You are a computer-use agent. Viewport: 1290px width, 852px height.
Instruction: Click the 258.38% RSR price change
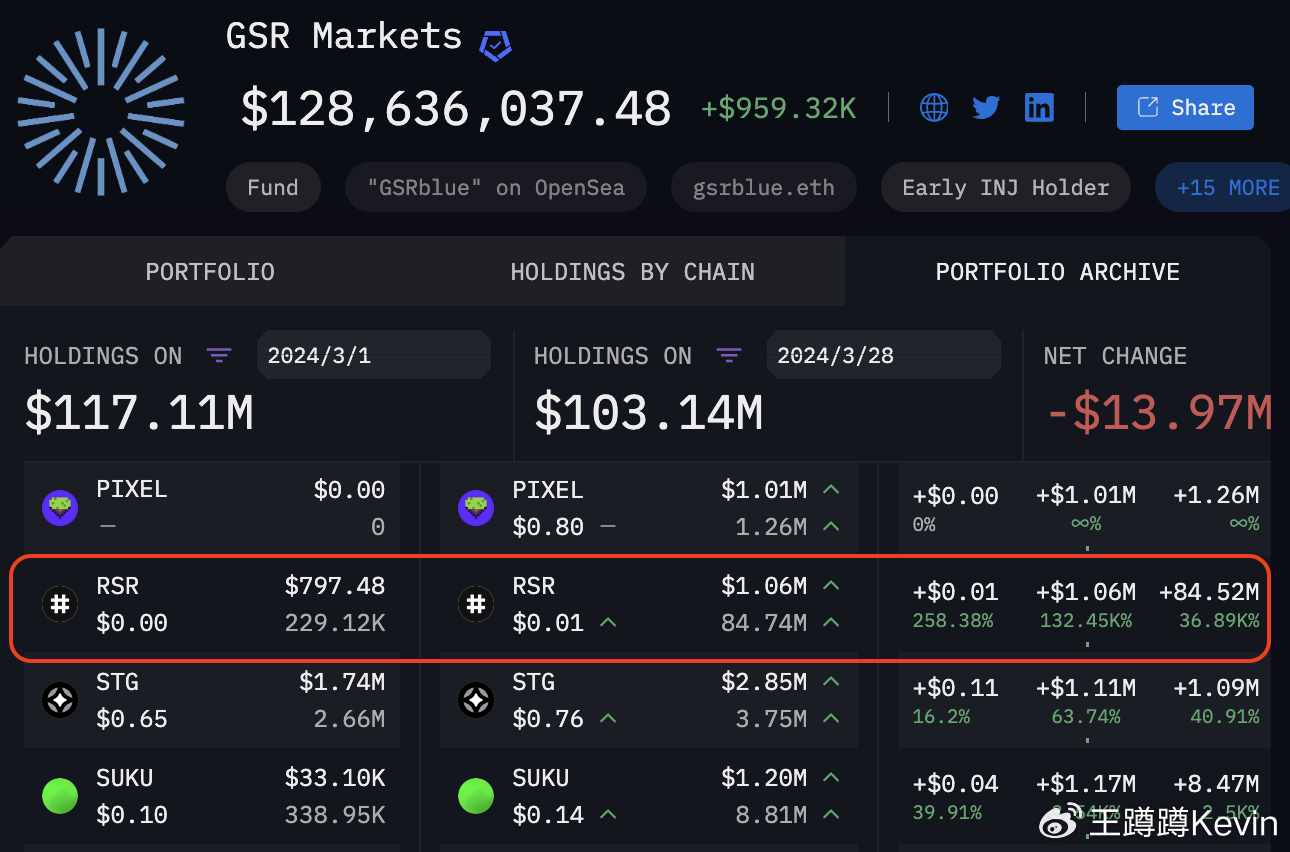click(953, 621)
